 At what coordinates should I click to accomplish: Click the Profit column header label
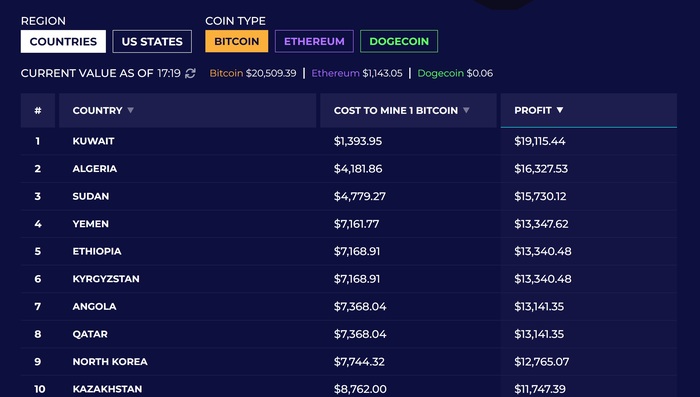(x=533, y=110)
